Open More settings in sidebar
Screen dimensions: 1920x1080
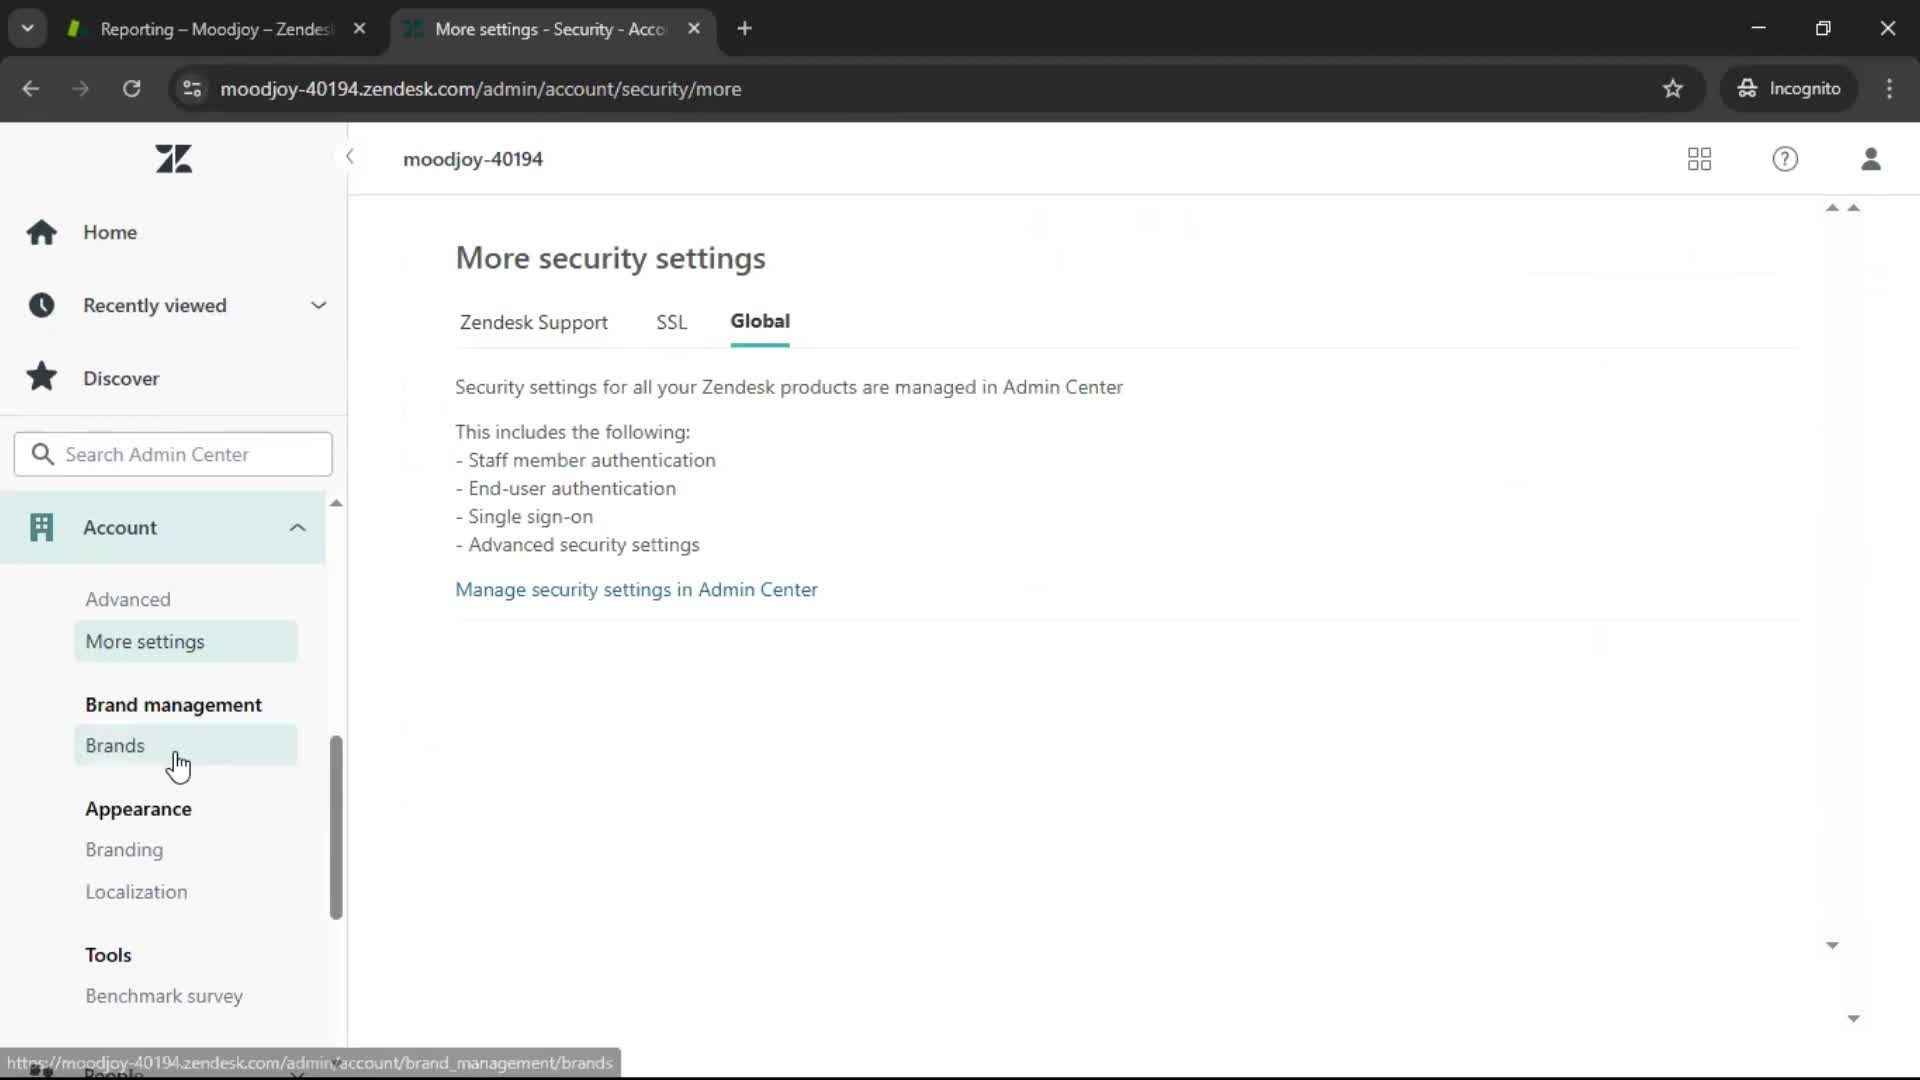pyautogui.click(x=185, y=641)
